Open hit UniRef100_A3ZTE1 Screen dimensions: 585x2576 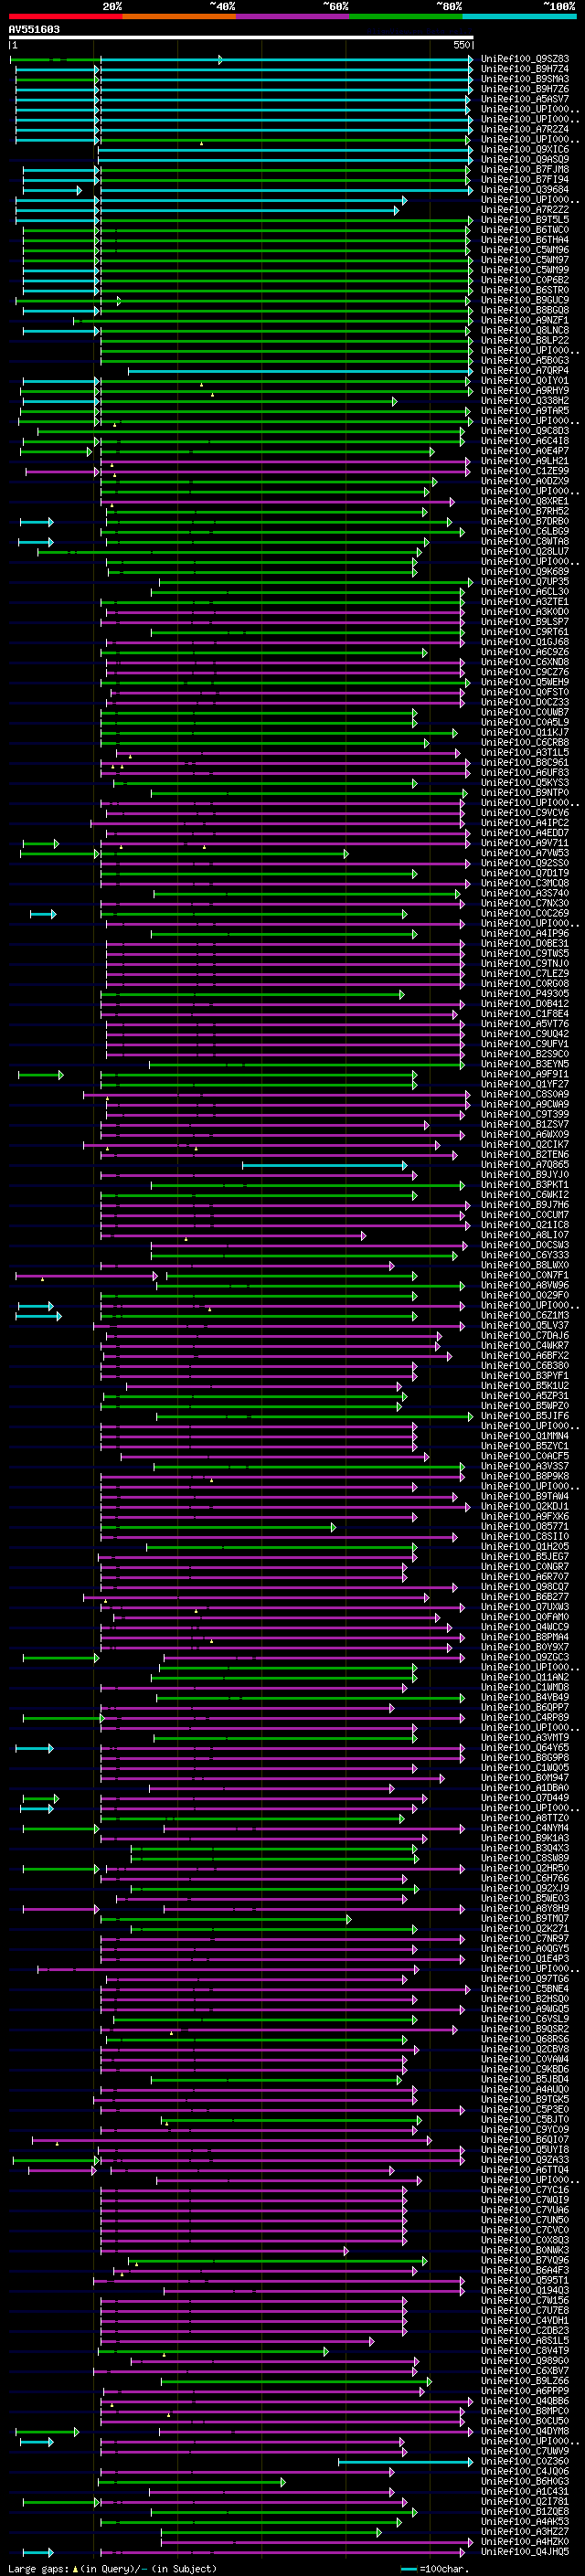click(525, 602)
